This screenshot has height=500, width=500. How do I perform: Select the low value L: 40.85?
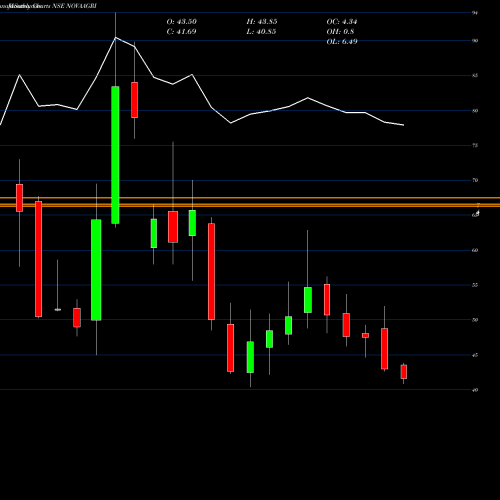tap(262, 32)
